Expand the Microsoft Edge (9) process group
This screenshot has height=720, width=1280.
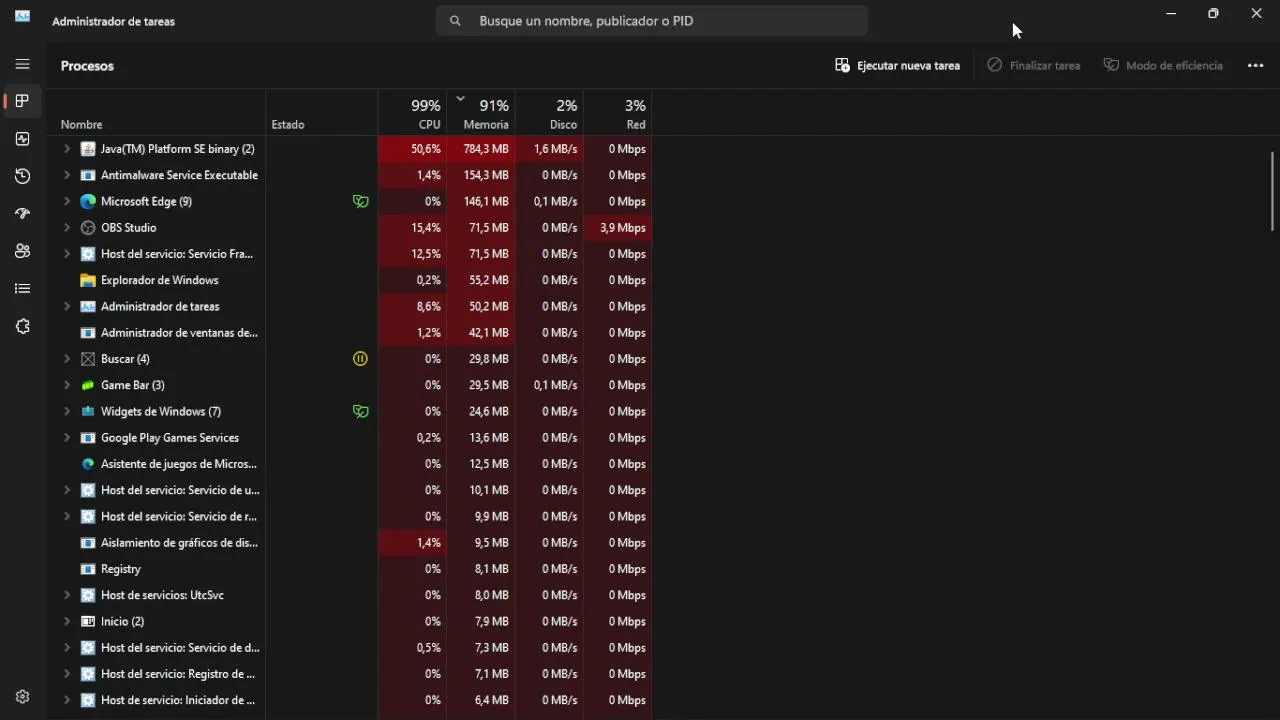point(67,201)
